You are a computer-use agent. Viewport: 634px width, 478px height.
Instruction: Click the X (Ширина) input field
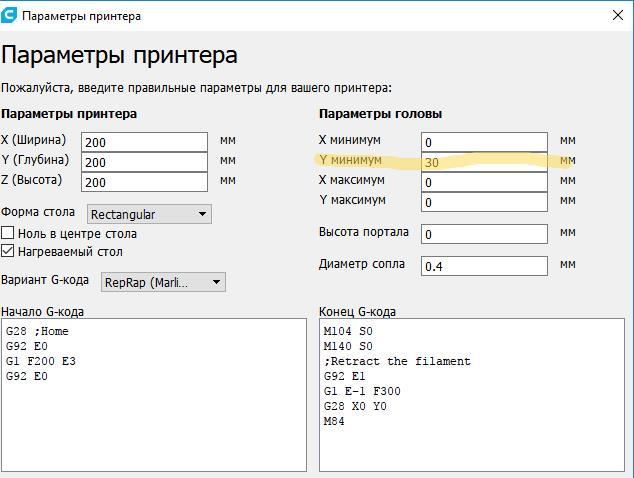pos(144,142)
